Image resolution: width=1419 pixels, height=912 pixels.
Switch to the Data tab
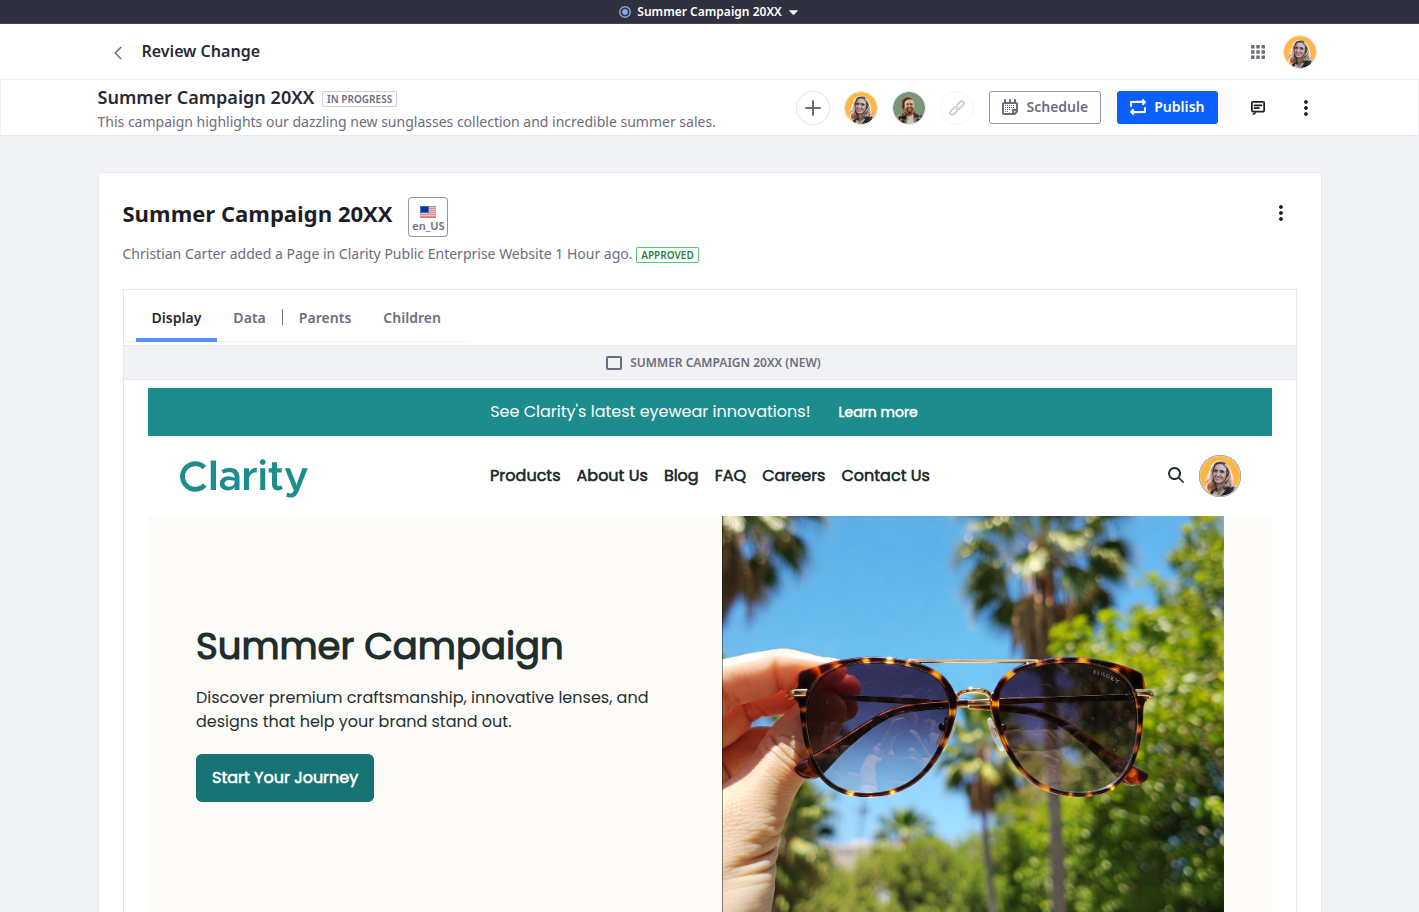pyautogui.click(x=249, y=318)
